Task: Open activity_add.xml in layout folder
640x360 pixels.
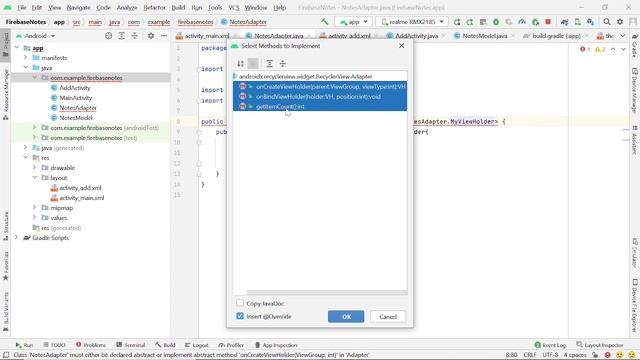Action: pyautogui.click(x=80, y=188)
